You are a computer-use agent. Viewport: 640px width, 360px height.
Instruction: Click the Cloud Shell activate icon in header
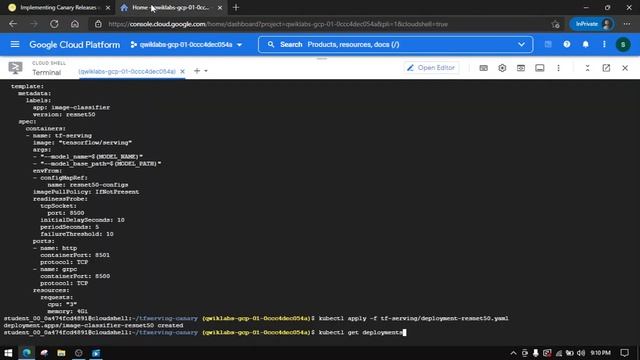(x=548, y=44)
